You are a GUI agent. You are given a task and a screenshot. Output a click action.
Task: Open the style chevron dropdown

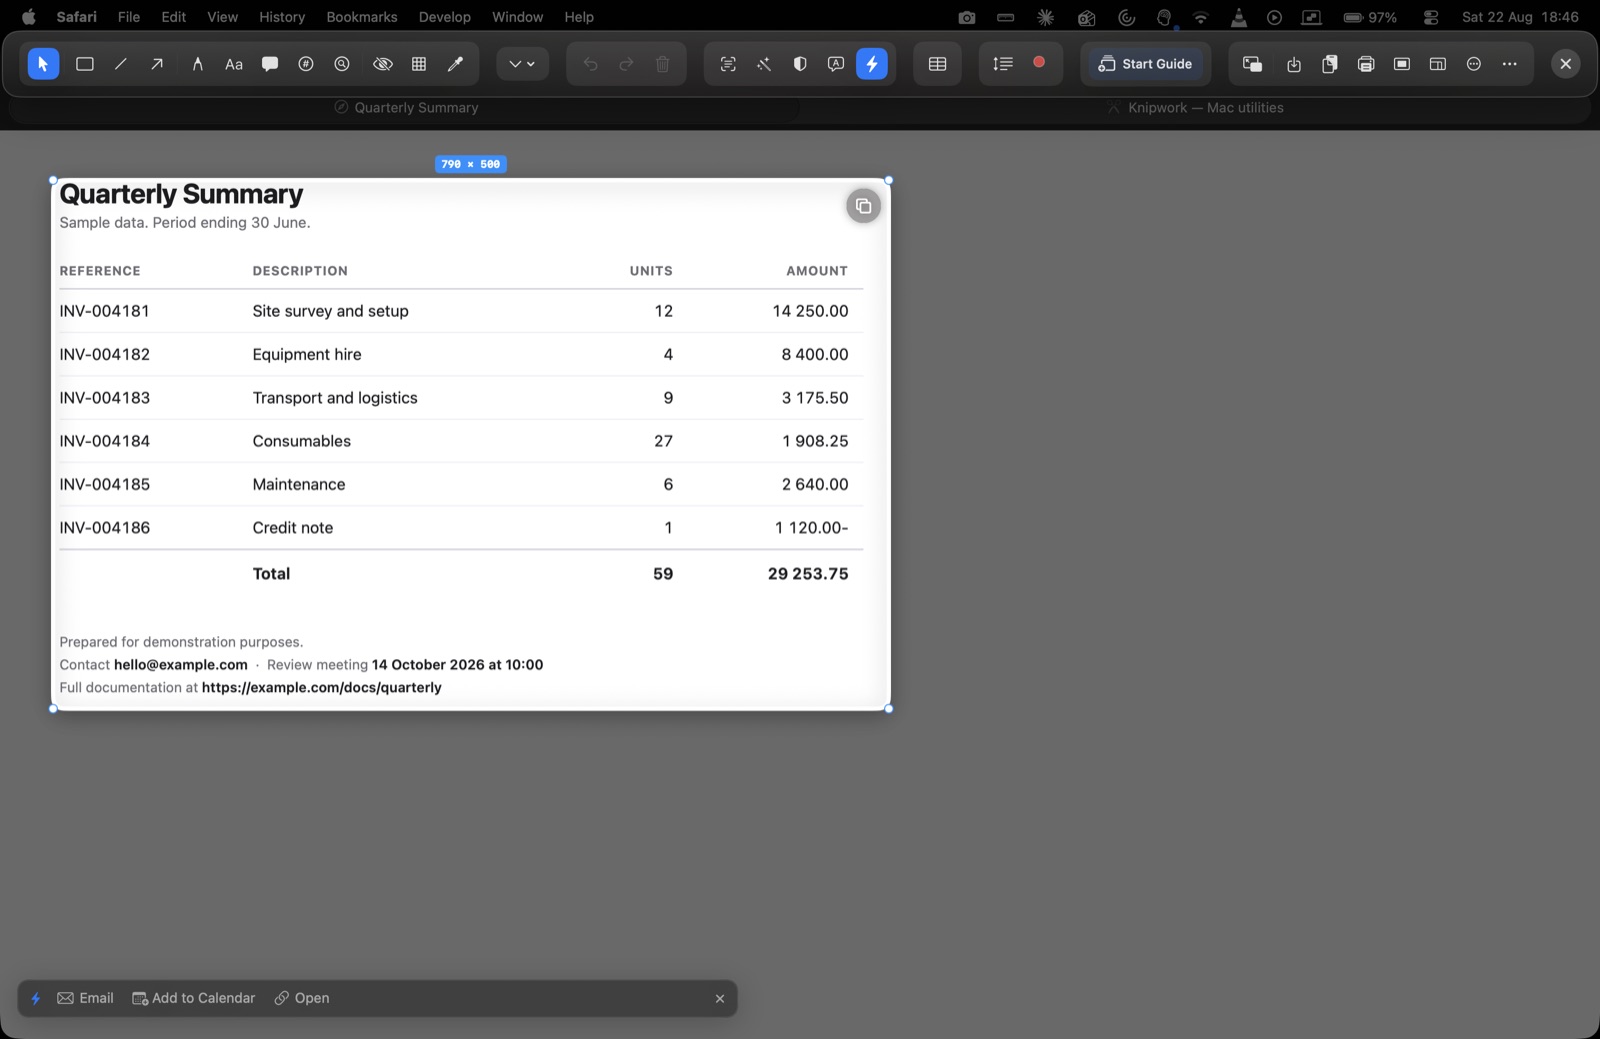tap(522, 64)
